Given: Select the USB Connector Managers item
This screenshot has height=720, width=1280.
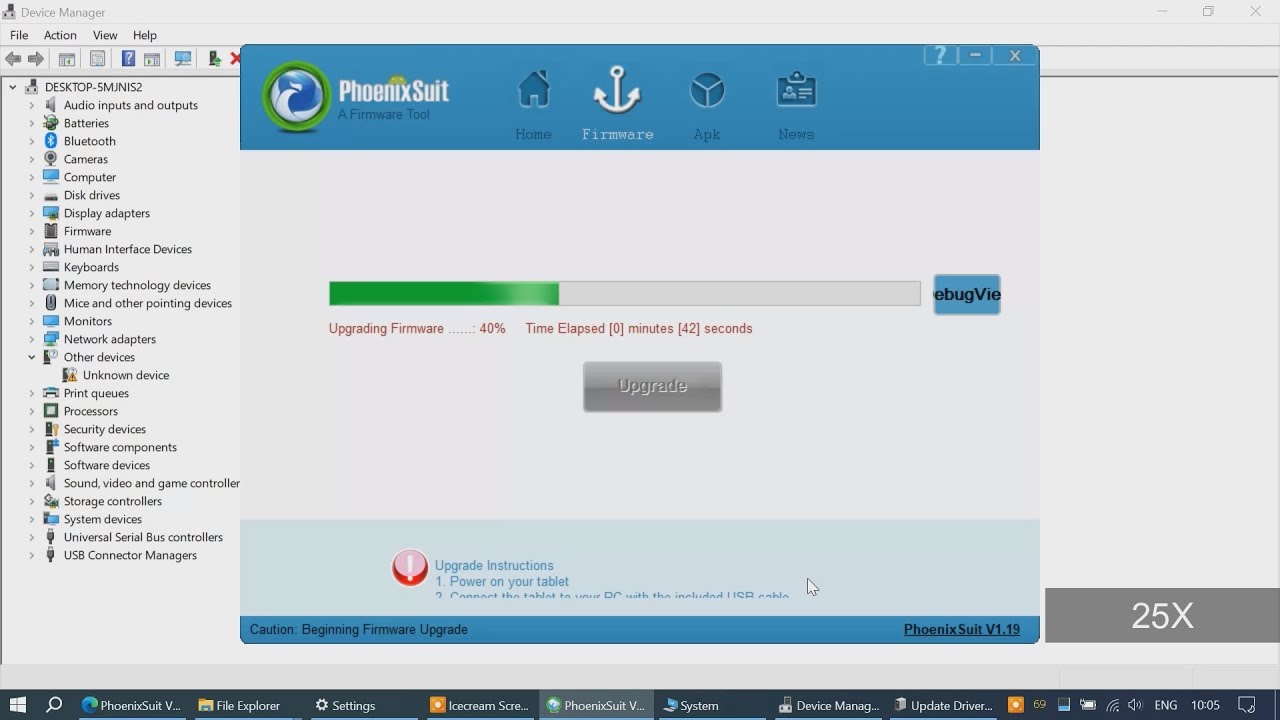Looking at the screenshot, I should 130,555.
